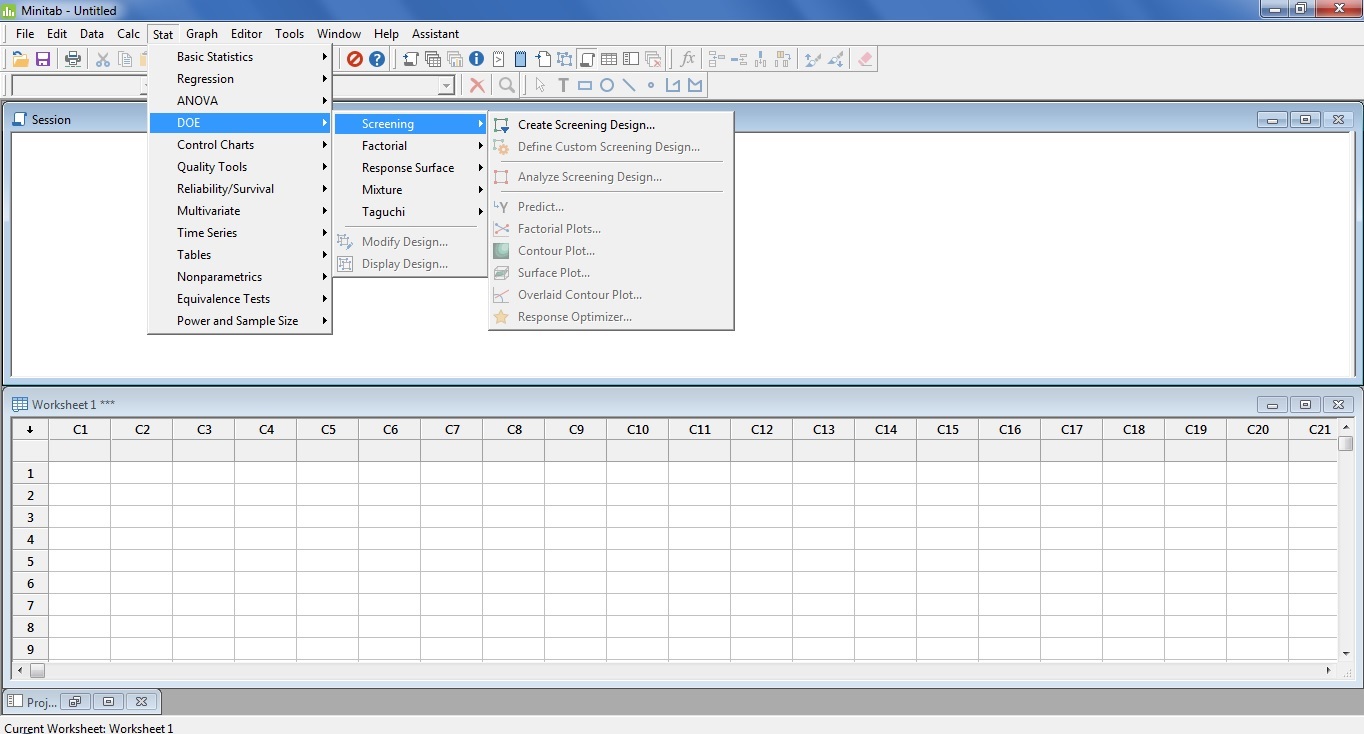
Task: Select the first cell of column C1
Action: pyautogui.click(x=79, y=472)
